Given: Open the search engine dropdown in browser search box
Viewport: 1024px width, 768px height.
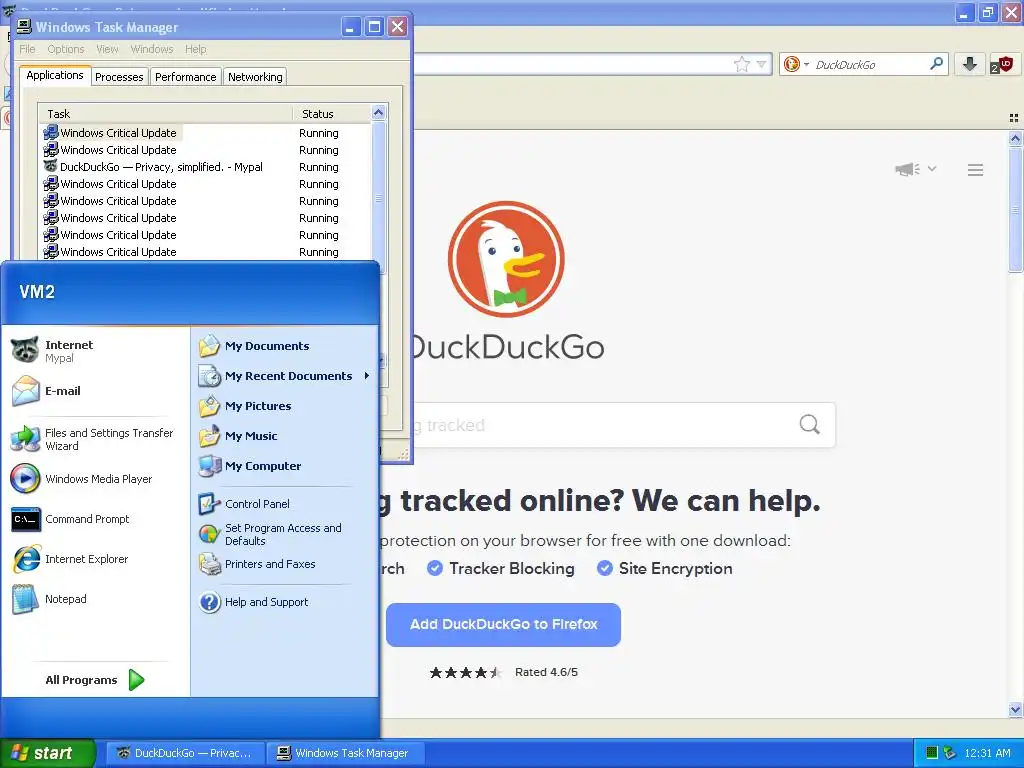Looking at the screenshot, I should tap(807, 64).
